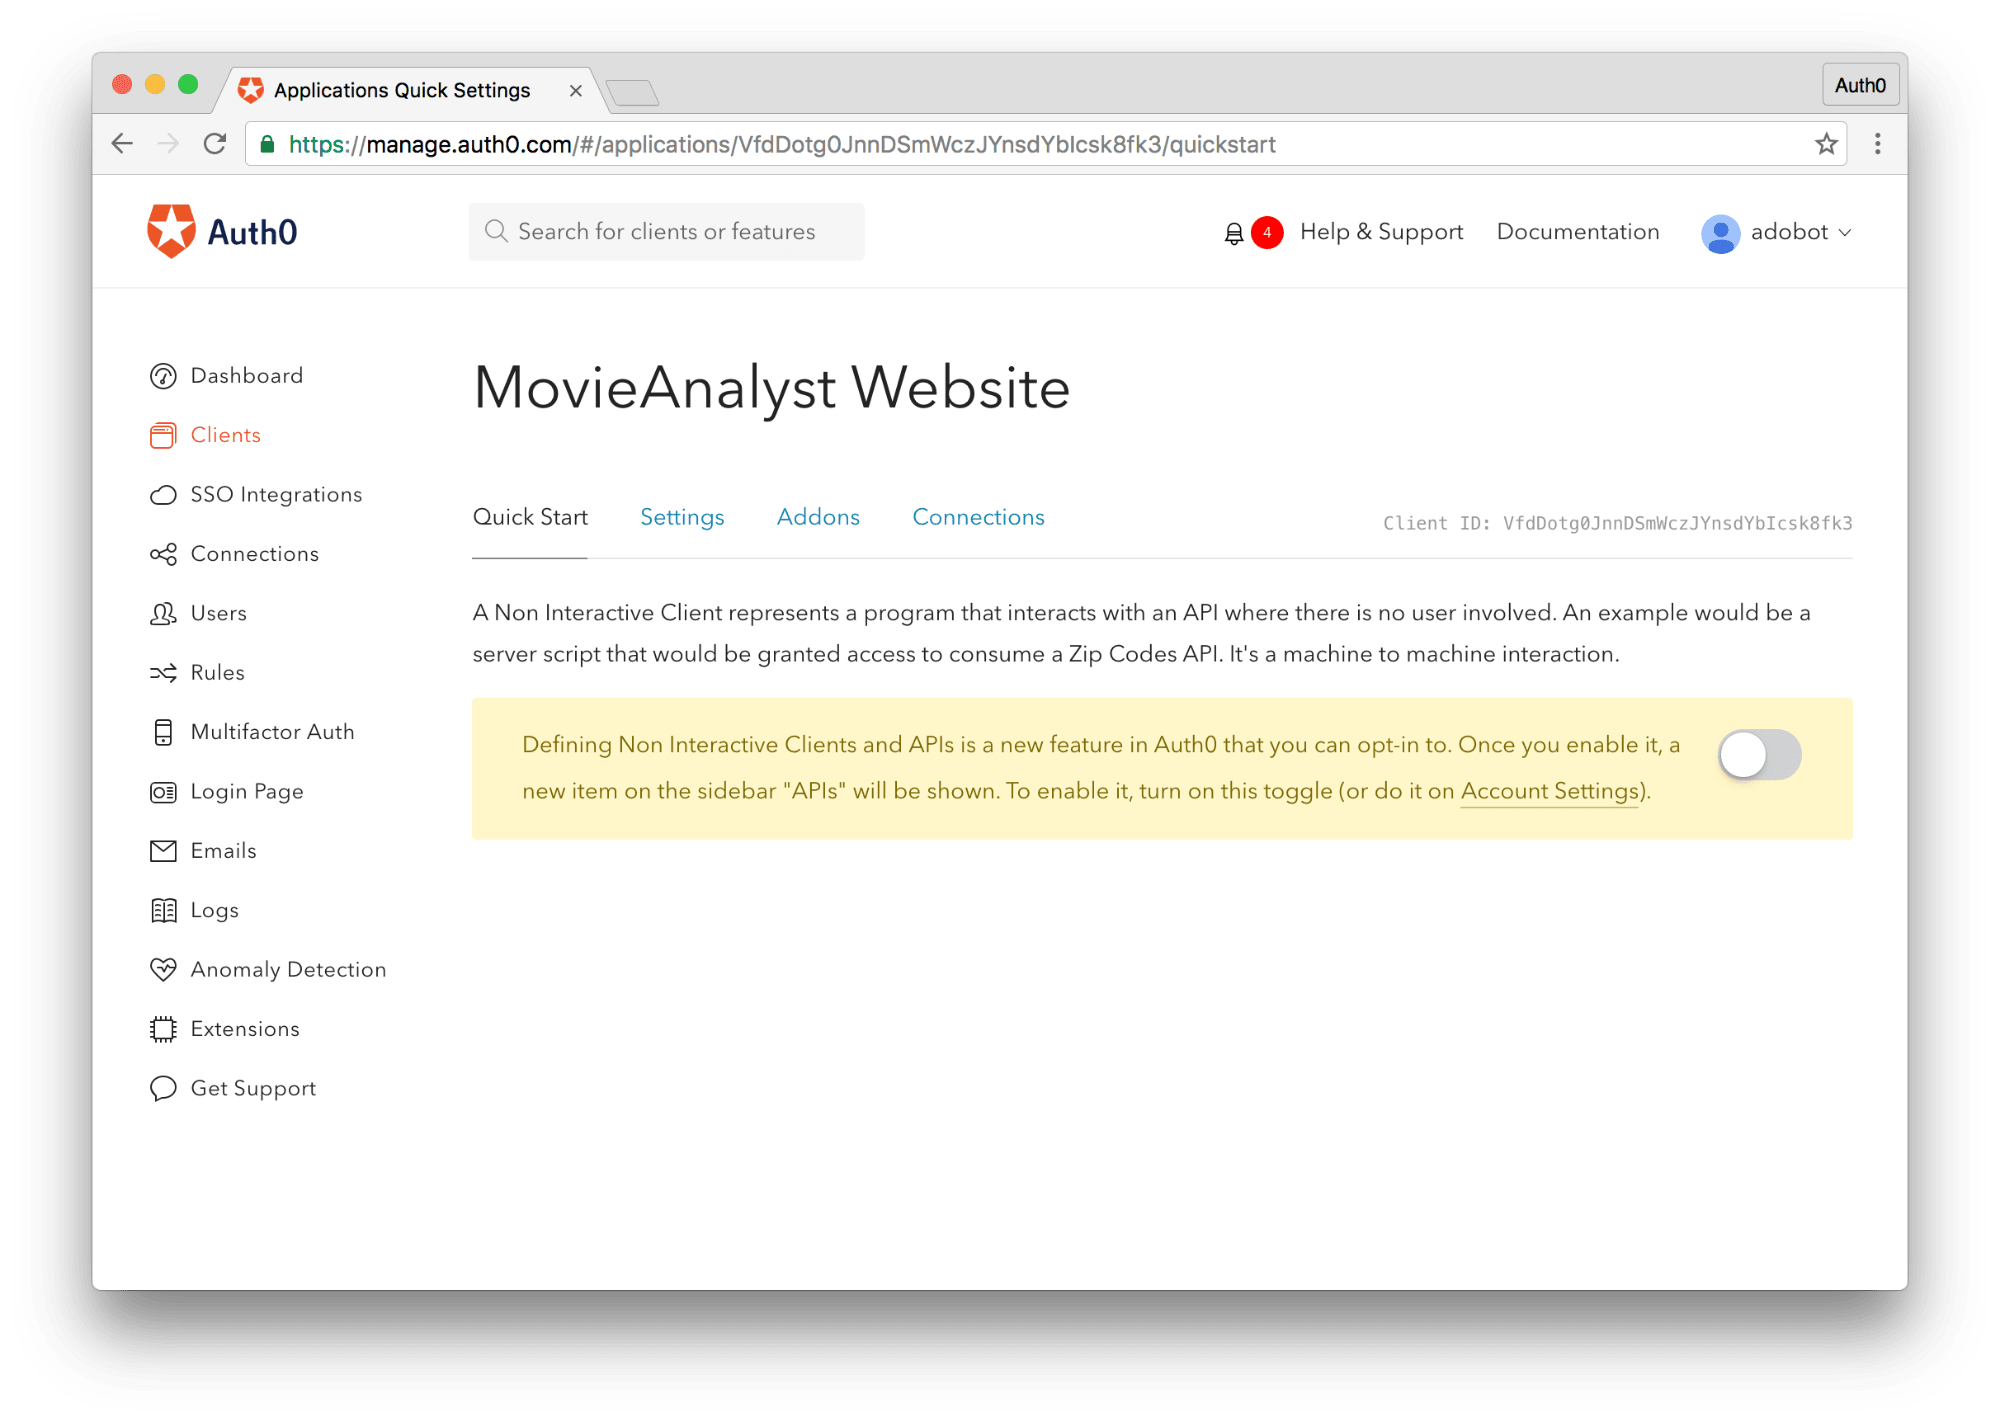The height and width of the screenshot is (1422, 2000).
Task: Open SSO Integrations cloud icon
Action: click(163, 495)
